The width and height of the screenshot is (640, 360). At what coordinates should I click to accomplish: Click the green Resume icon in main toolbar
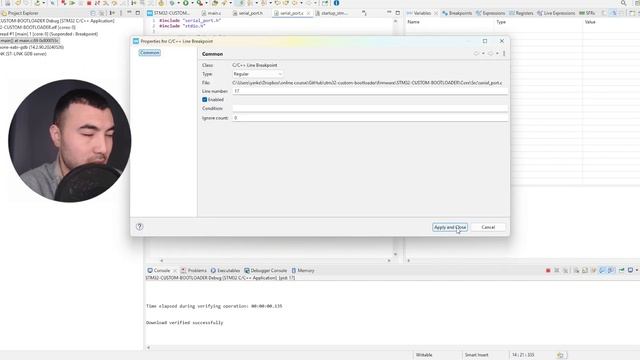pyautogui.click(x=72, y=3)
